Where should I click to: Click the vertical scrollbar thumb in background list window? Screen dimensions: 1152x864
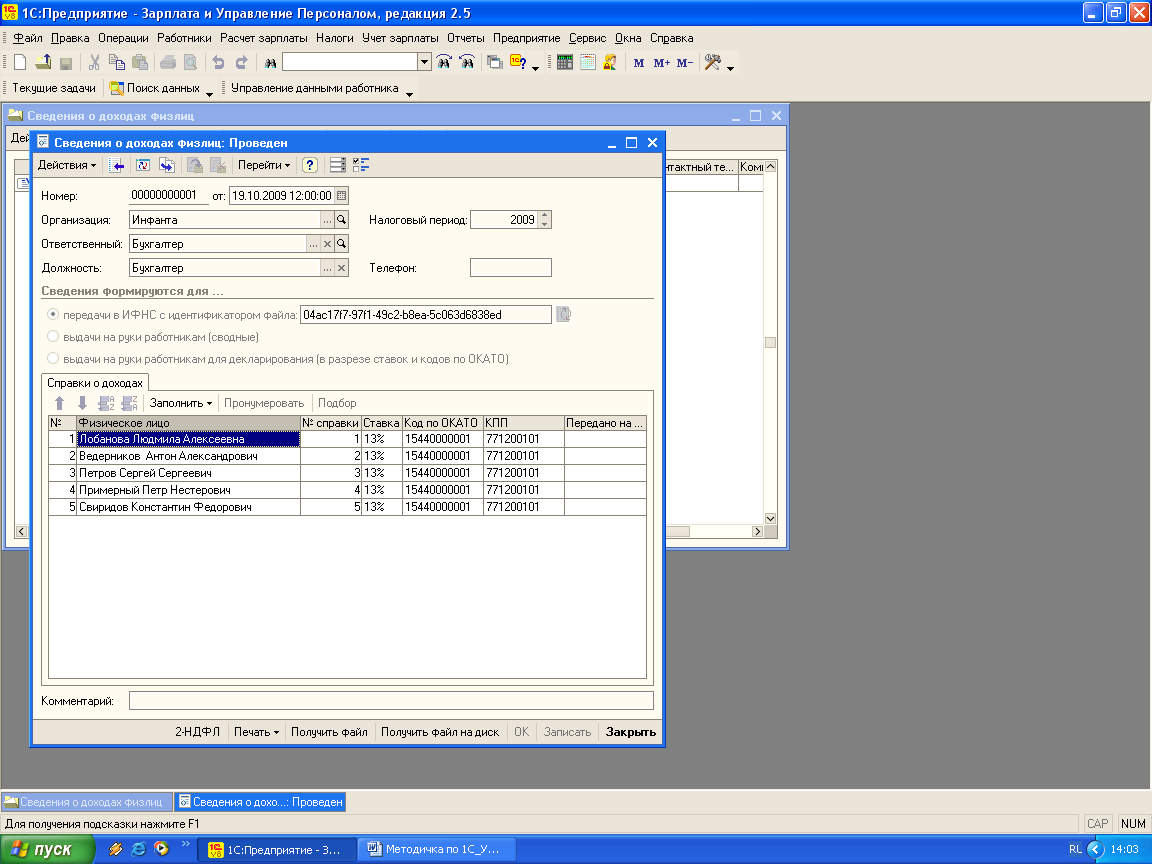(770, 342)
